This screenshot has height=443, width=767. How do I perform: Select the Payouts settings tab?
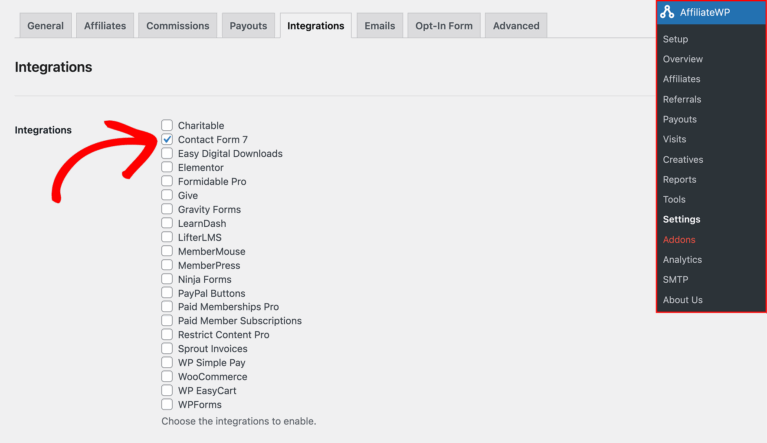coord(248,25)
